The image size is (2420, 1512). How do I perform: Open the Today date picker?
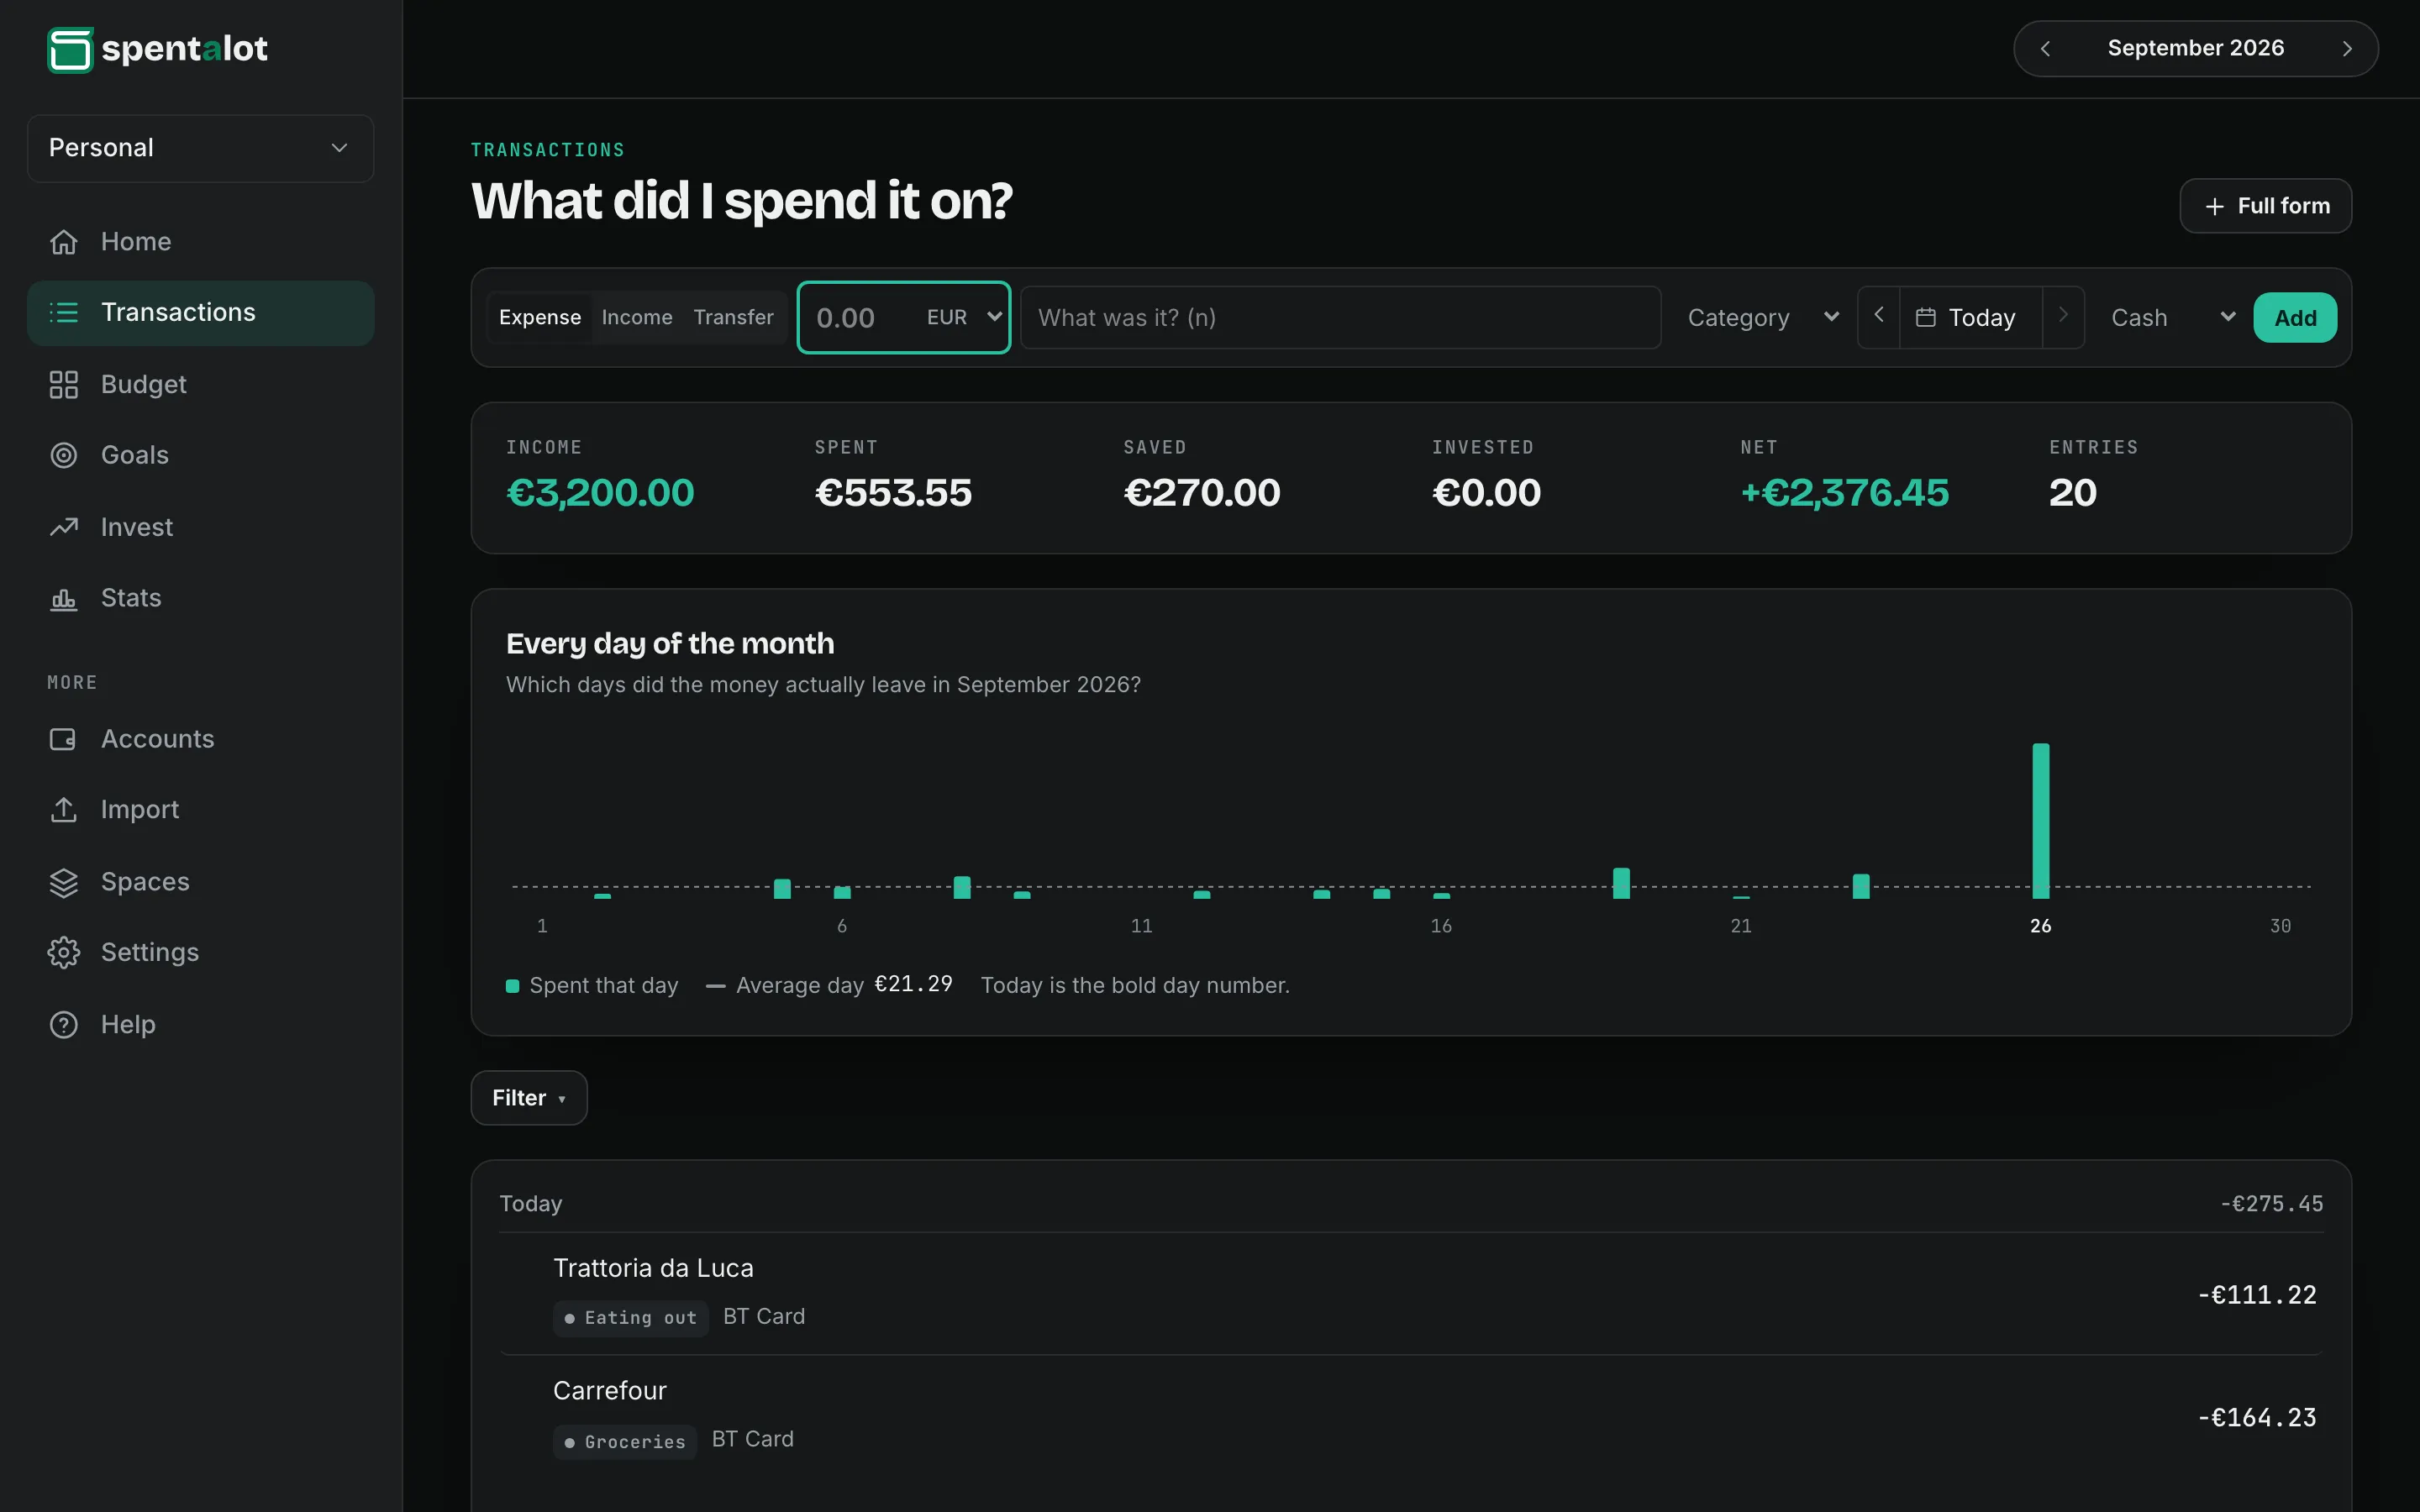pos(1970,317)
